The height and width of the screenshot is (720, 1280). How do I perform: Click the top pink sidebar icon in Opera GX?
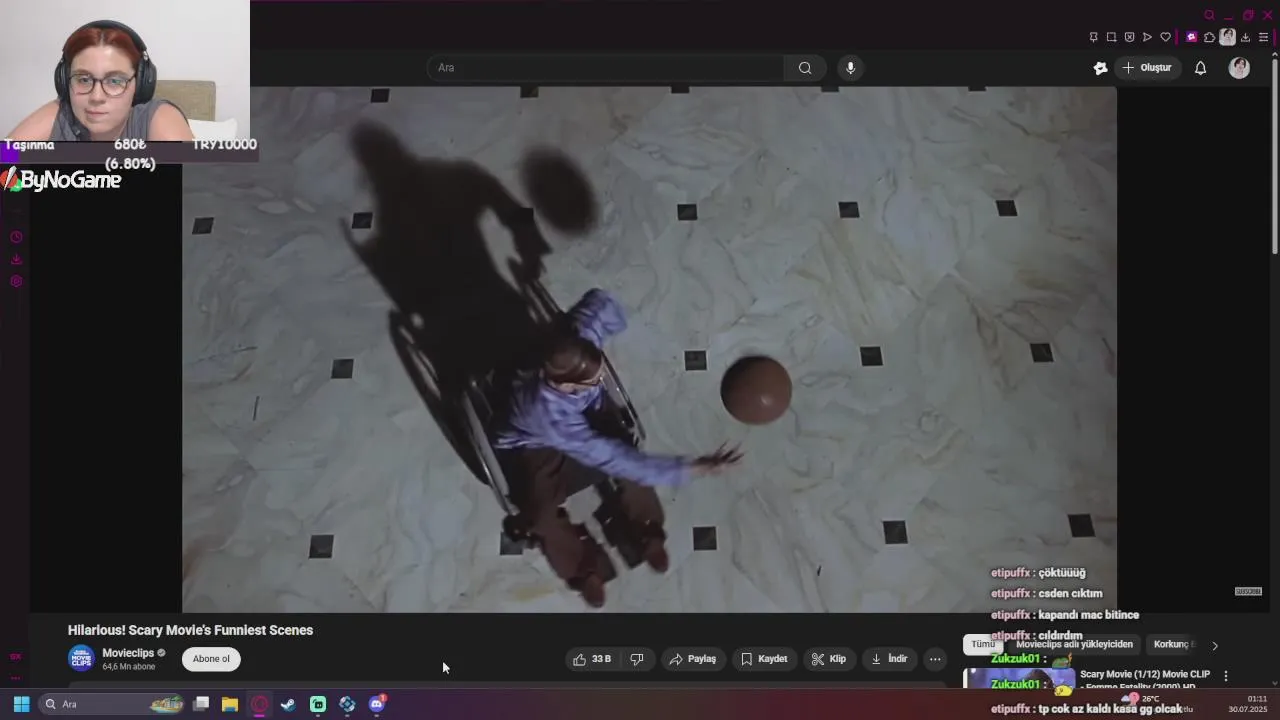[x=16, y=238]
